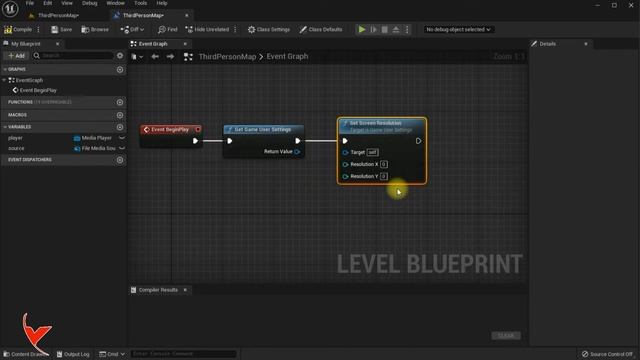Collapse the Graphs section

5,69
